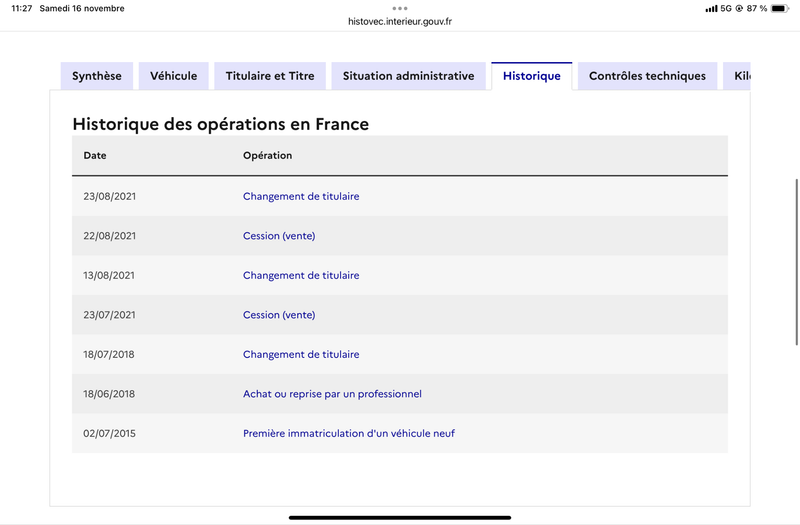Switch to the Véhicule tab
The width and height of the screenshot is (800, 525).
coord(173,76)
